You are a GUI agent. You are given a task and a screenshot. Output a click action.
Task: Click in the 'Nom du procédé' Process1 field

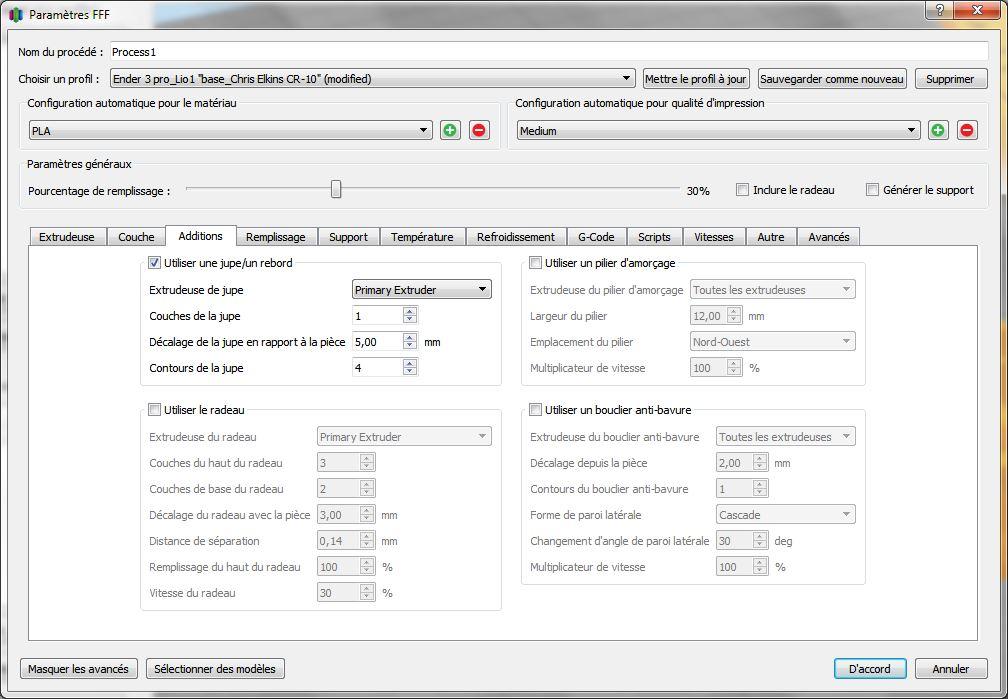[549, 51]
